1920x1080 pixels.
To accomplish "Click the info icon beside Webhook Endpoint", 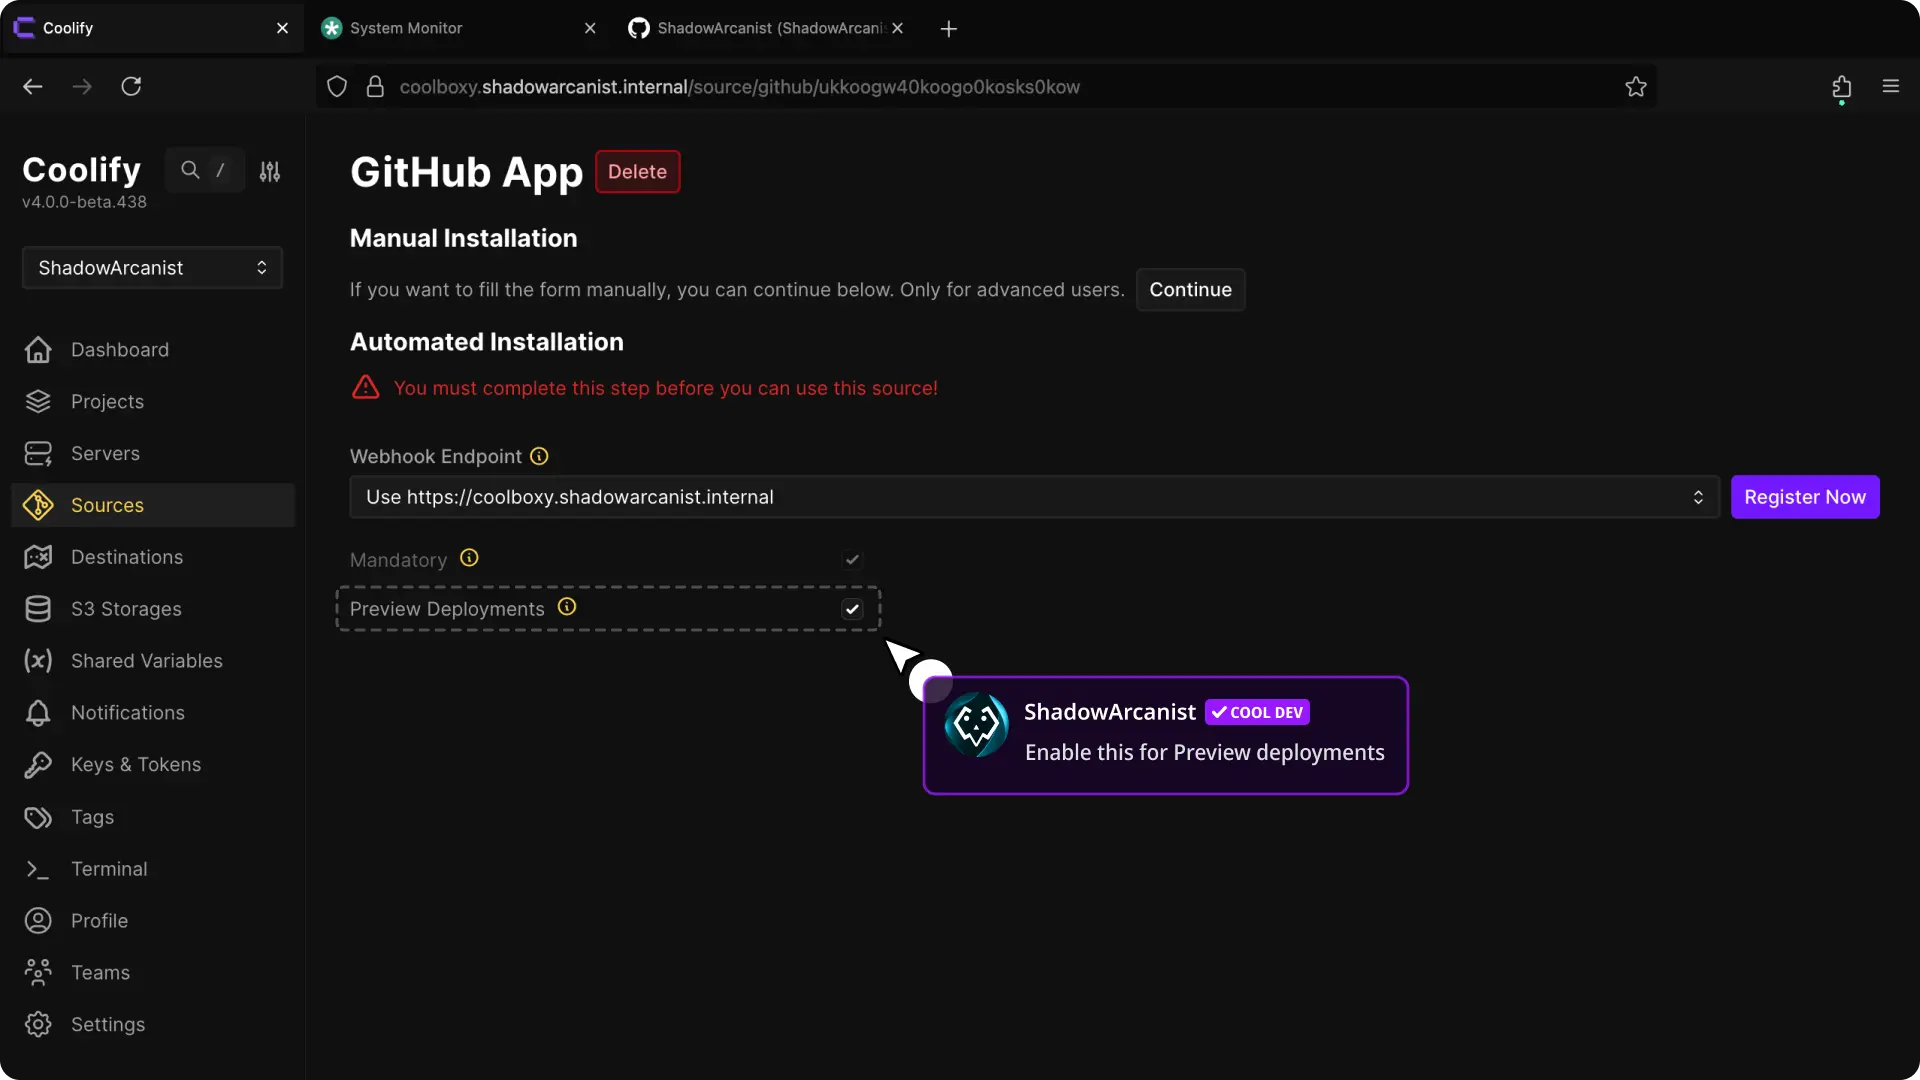I will 539,457.
